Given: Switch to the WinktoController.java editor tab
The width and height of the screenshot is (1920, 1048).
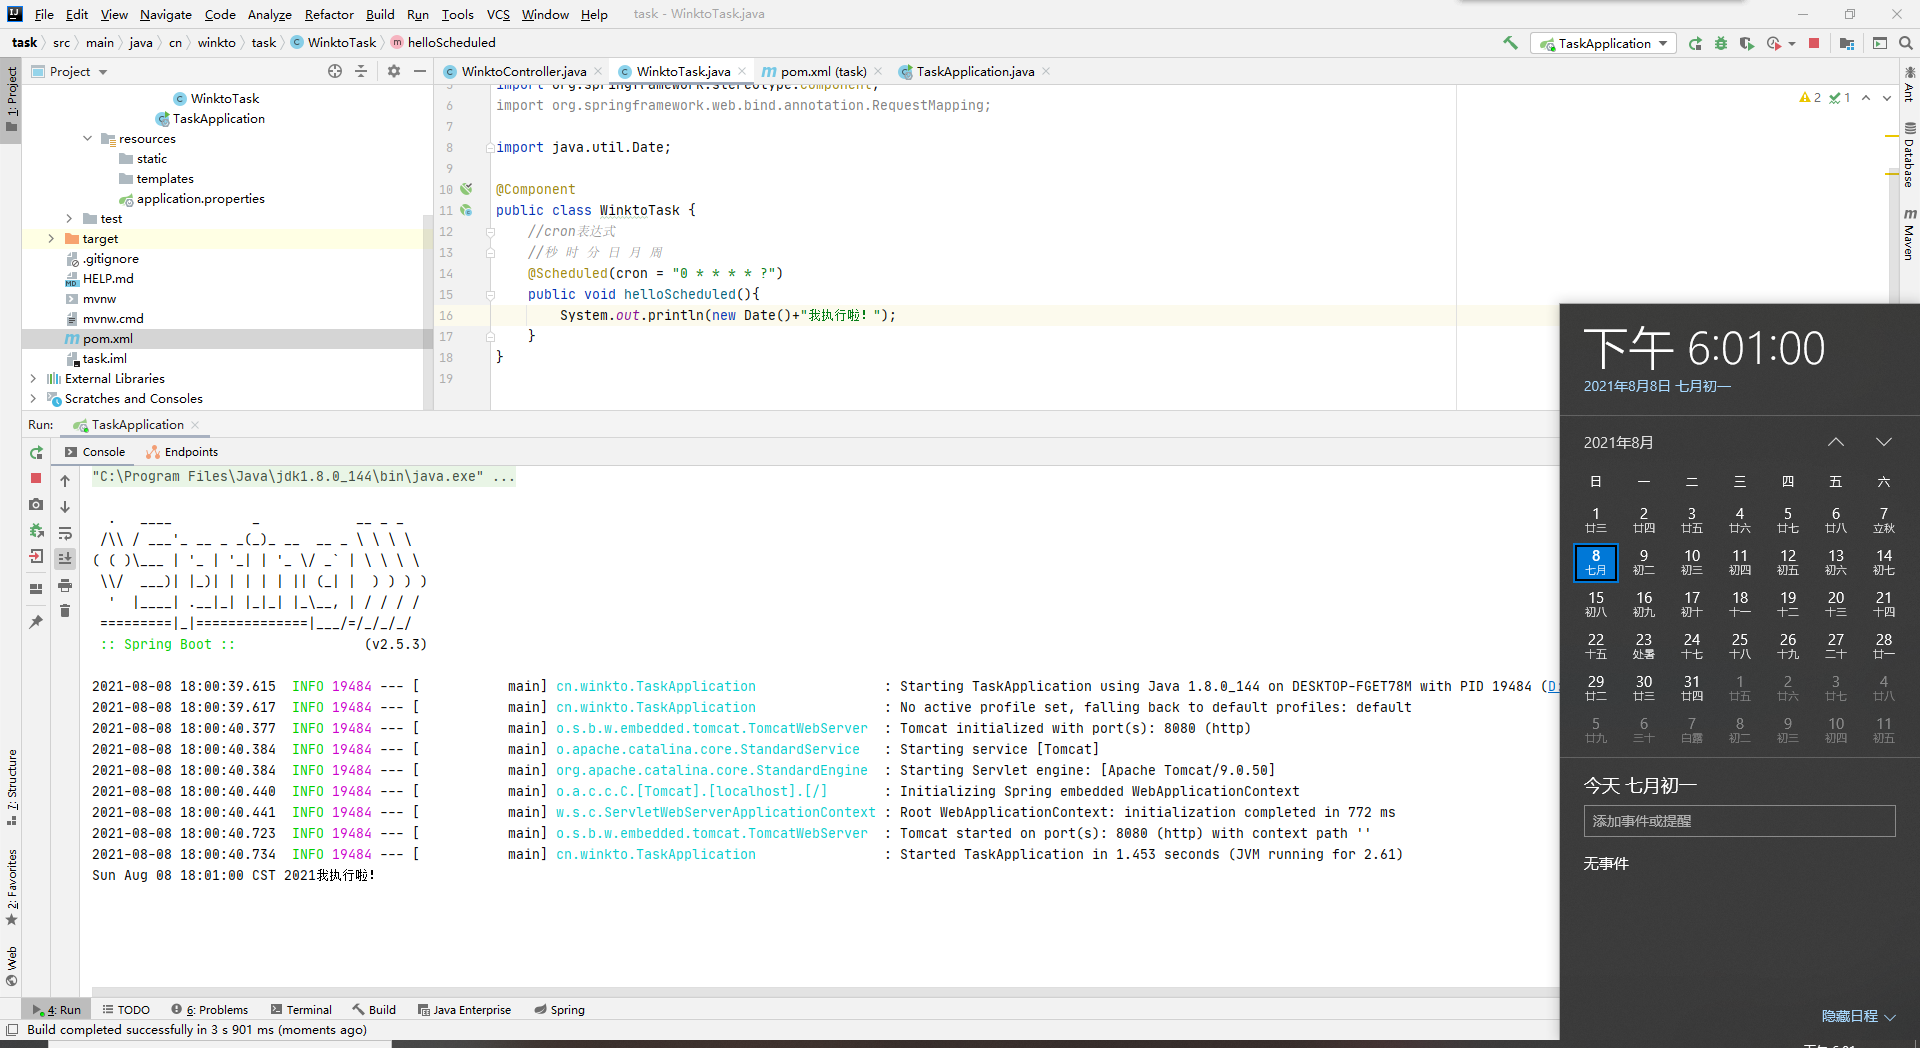Looking at the screenshot, I should coord(523,71).
